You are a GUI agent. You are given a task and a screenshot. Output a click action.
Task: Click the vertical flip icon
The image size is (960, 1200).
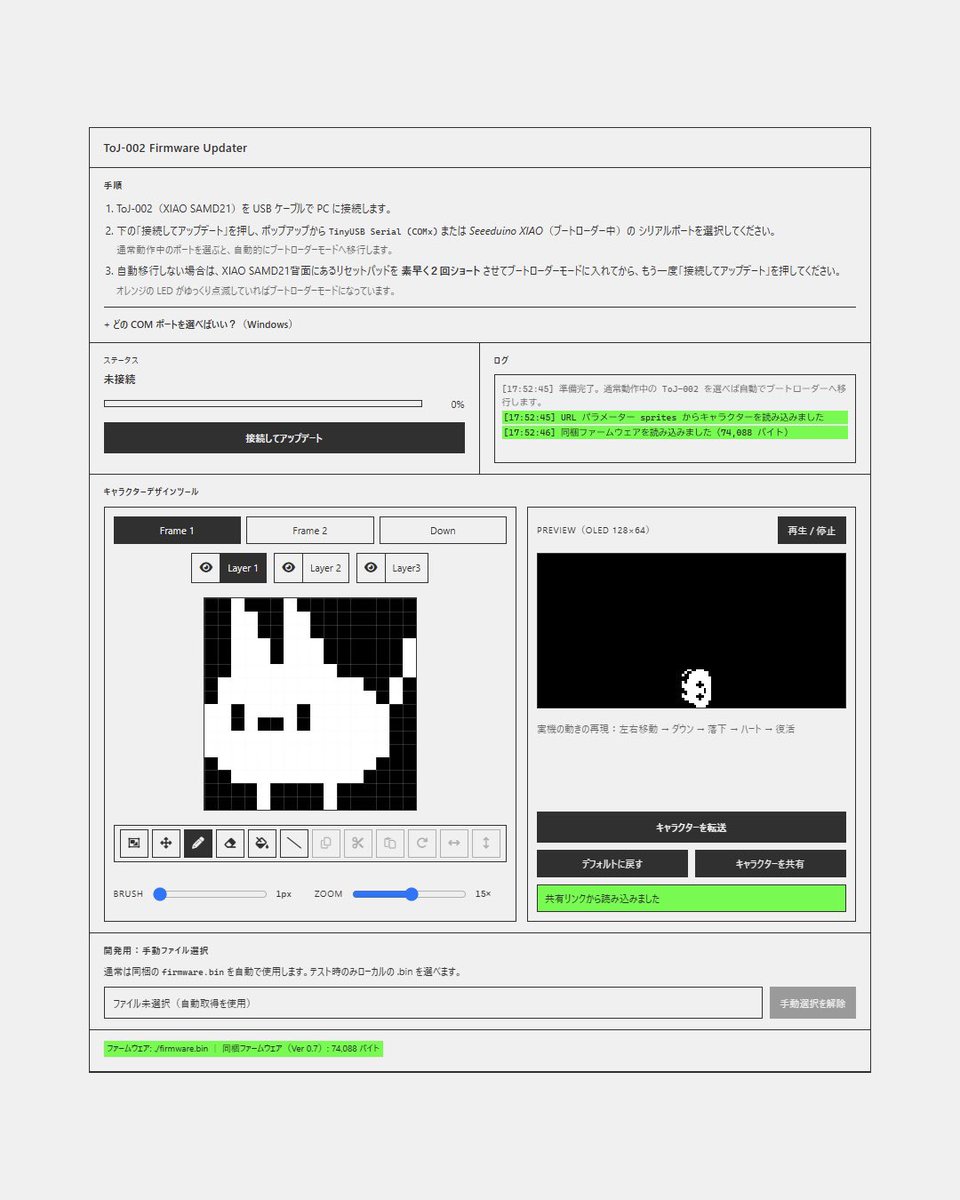(486, 843)
